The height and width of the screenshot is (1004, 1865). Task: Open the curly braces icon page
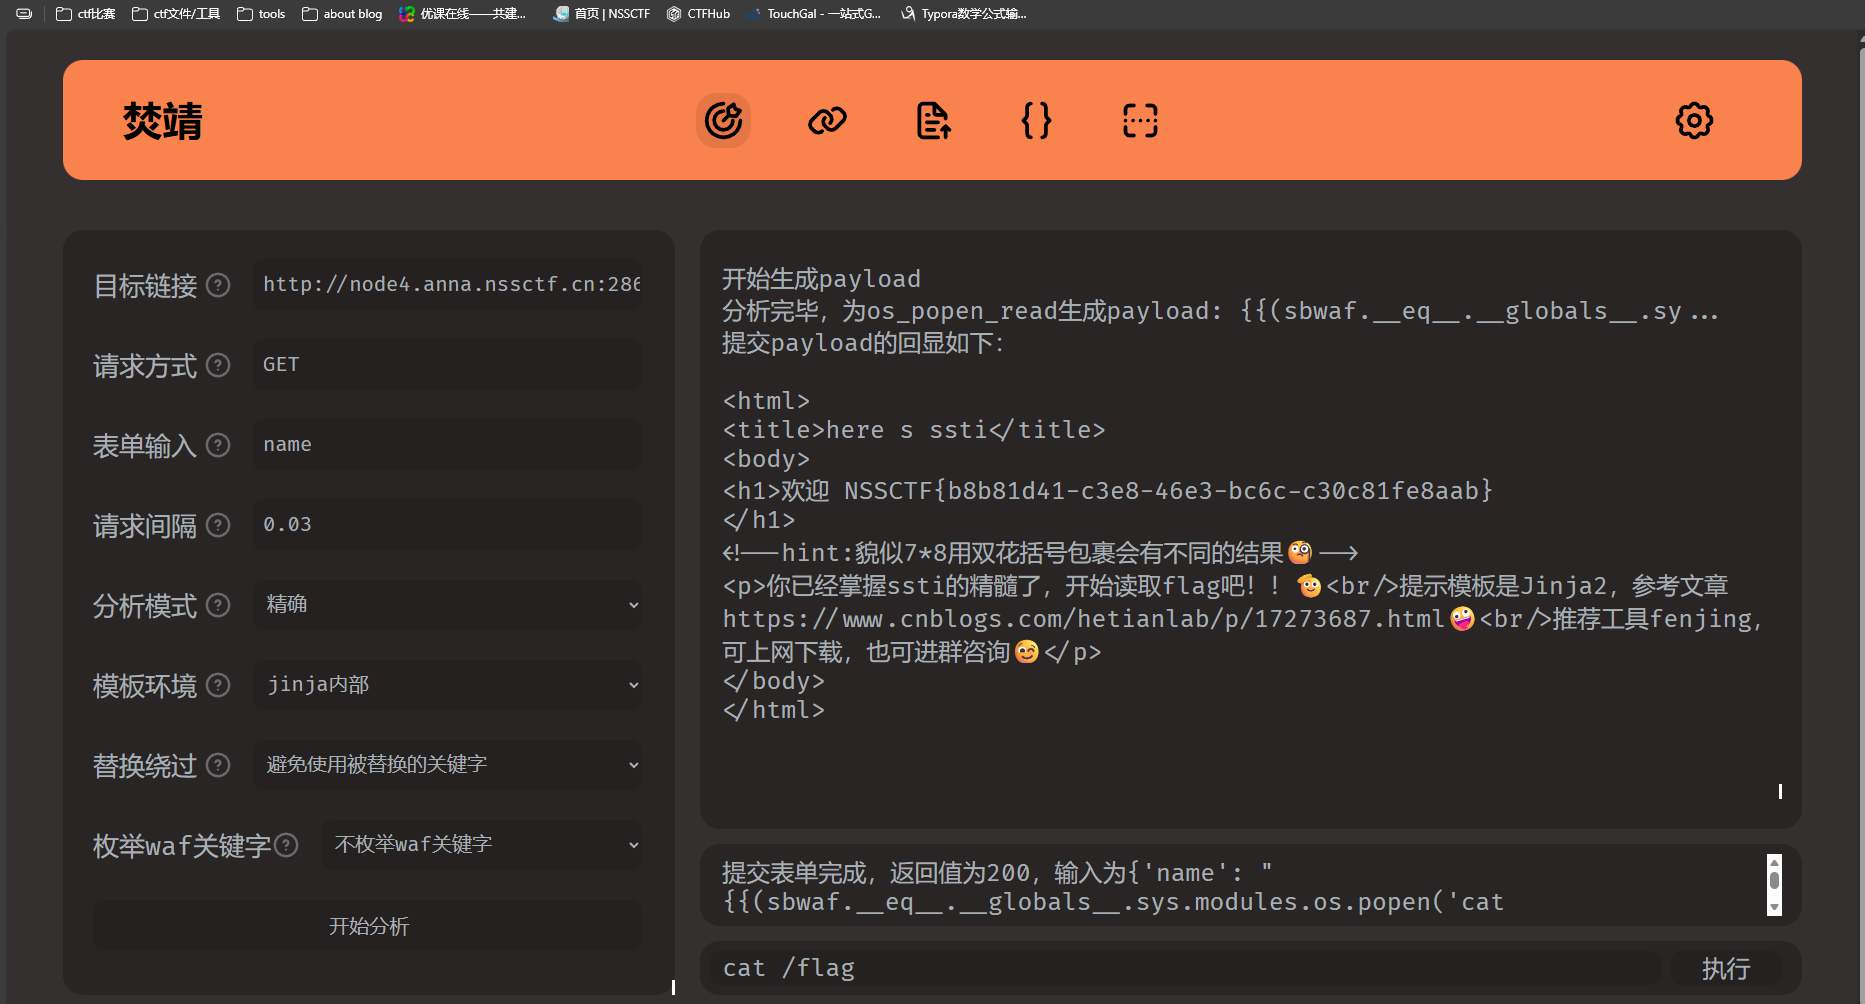(x=1036, y=121)
